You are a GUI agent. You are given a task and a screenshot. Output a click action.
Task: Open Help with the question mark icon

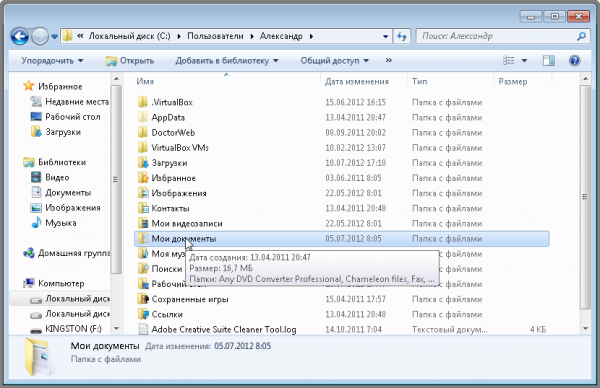574,60
